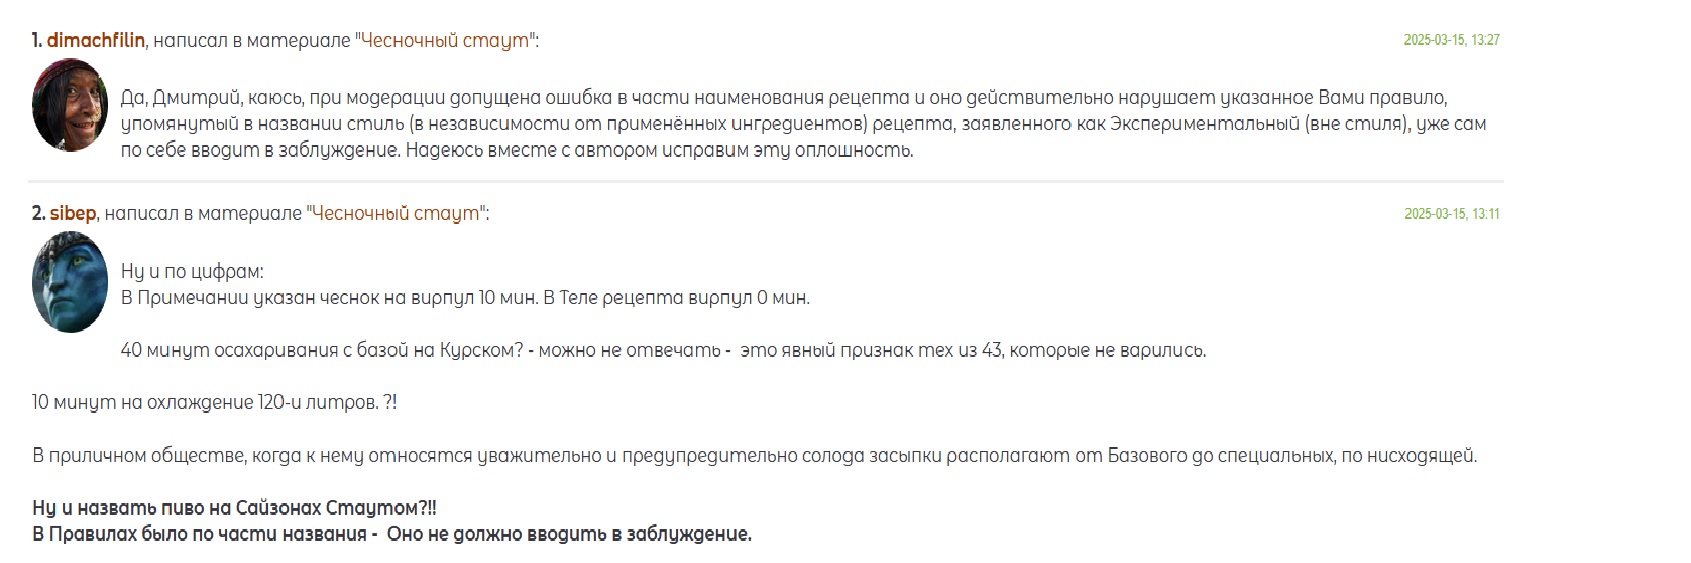Click dimachfilin's avatar with the smiling face

coord(70,106)
